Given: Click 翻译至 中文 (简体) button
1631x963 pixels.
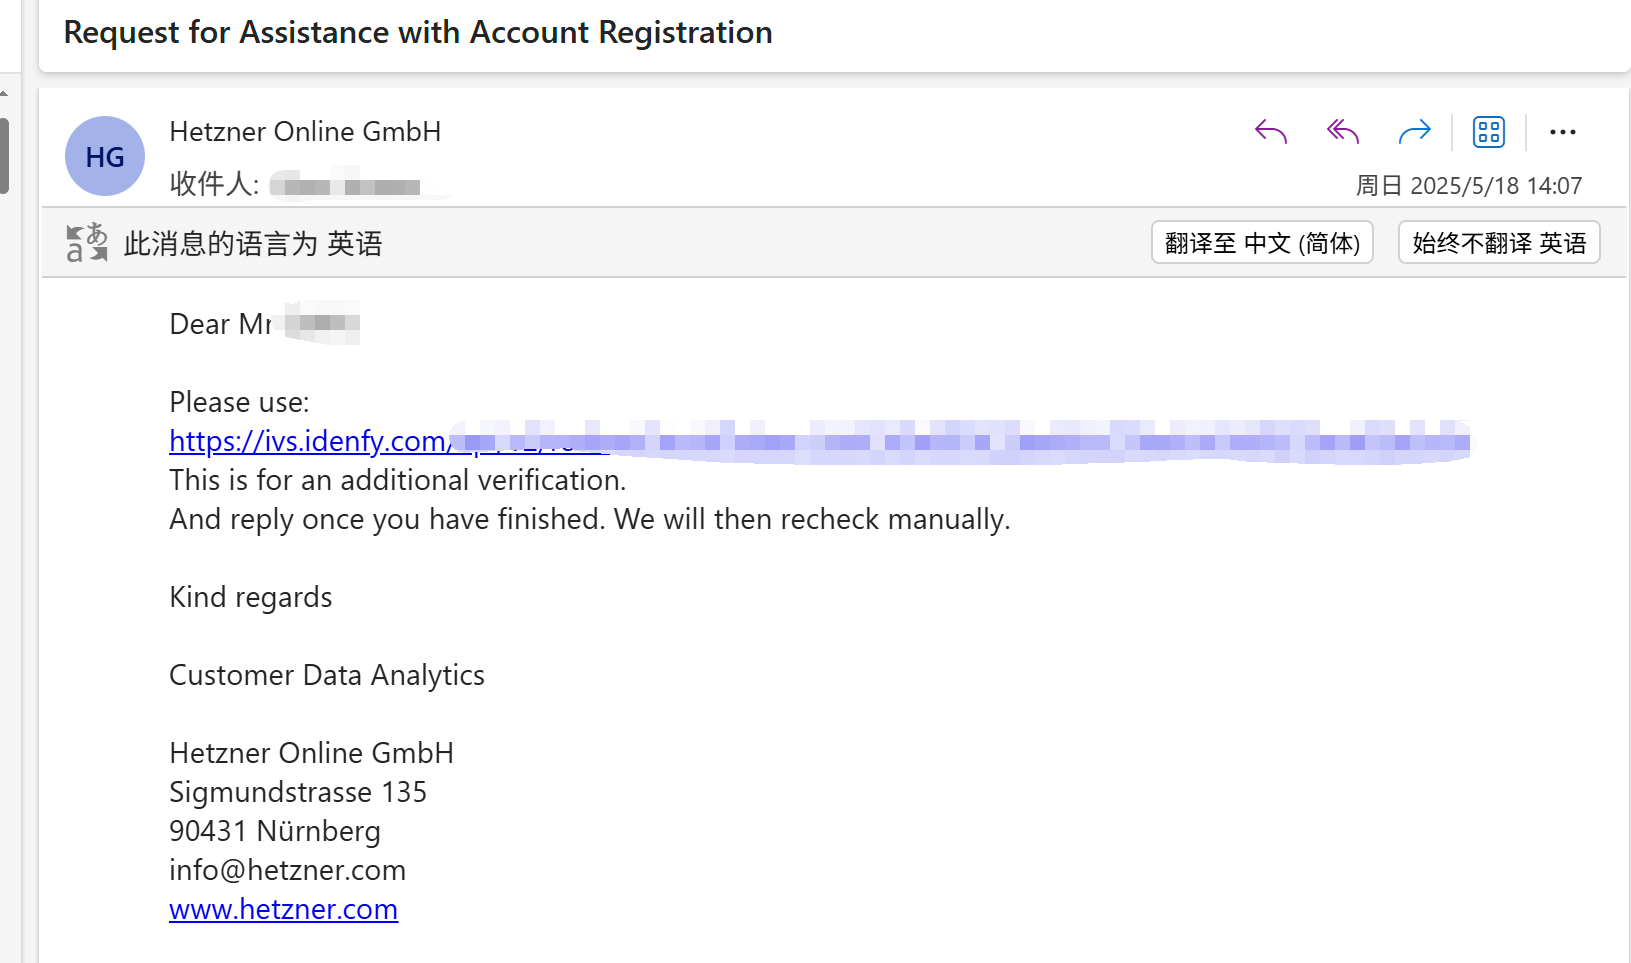Looking at the screenshot, I should (x=1262, y=243).
